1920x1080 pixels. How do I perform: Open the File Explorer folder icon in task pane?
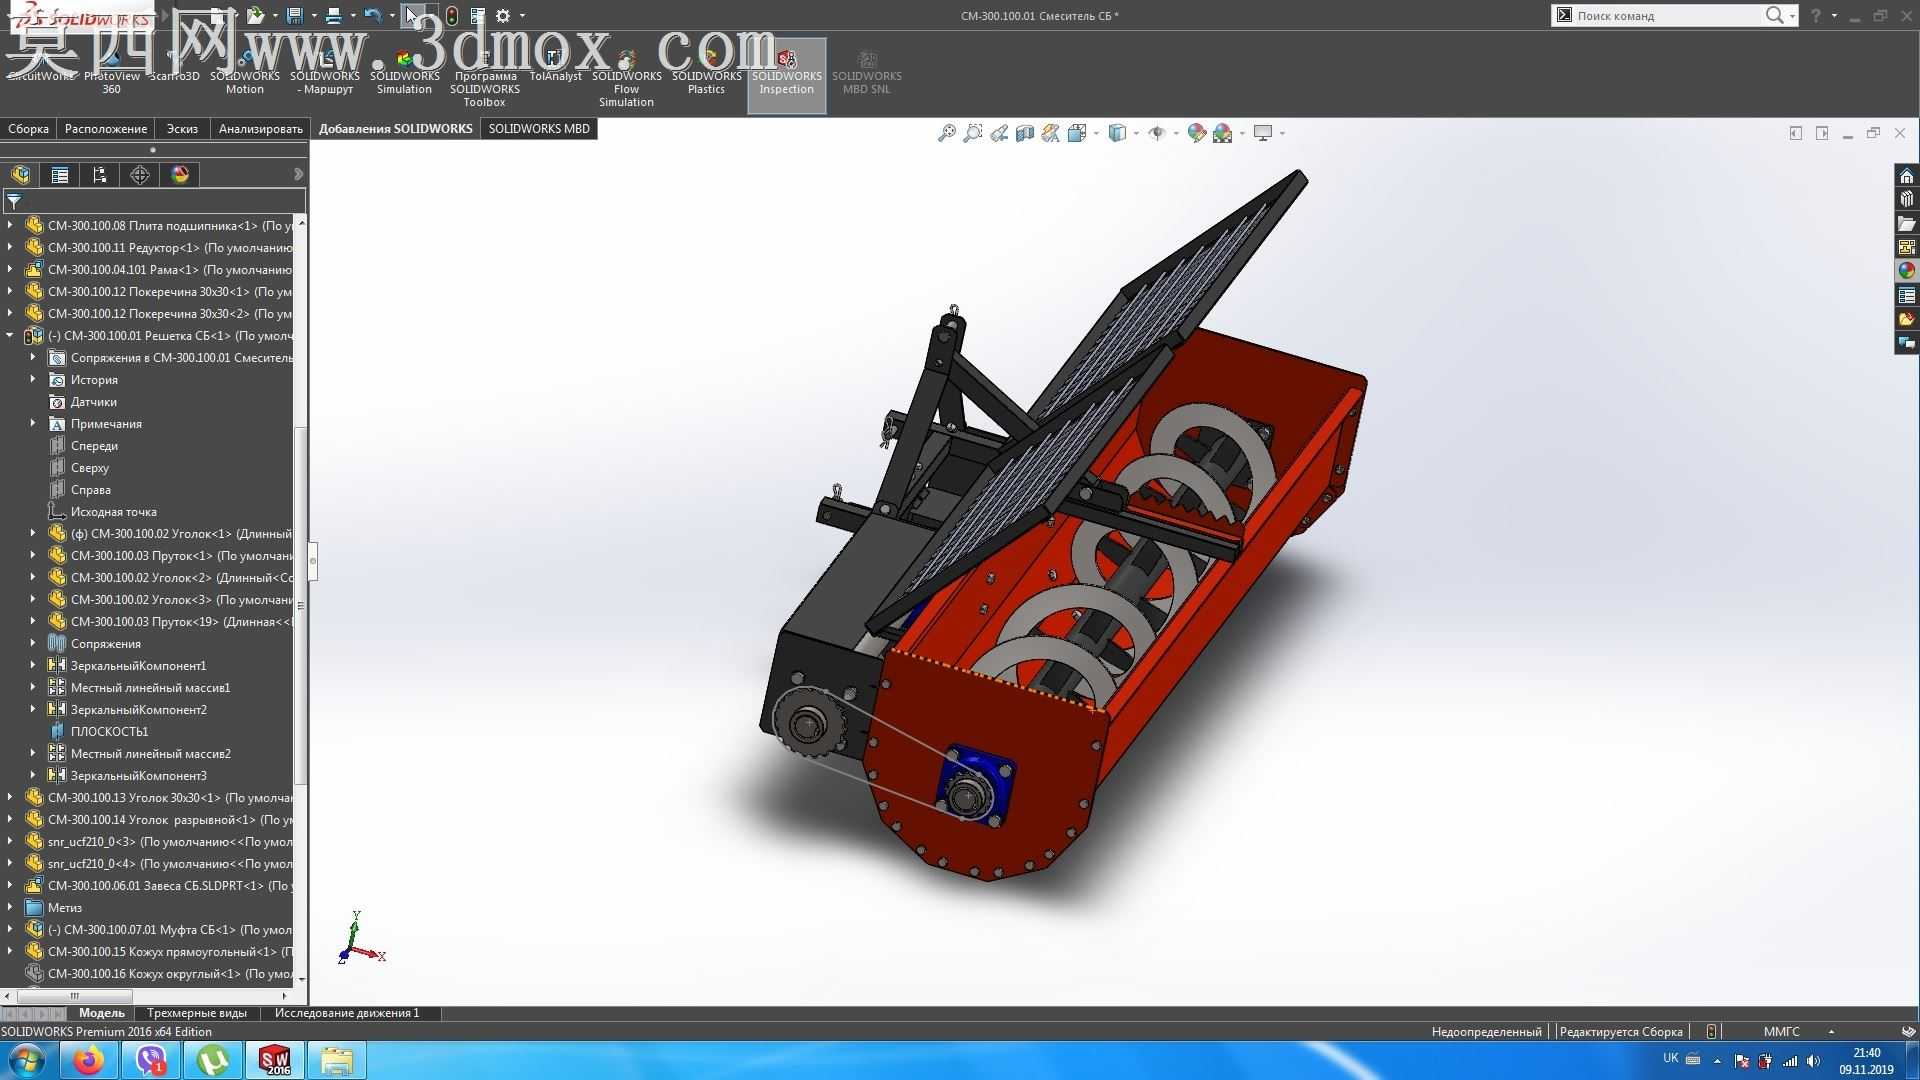click(x=1907, y=223)
